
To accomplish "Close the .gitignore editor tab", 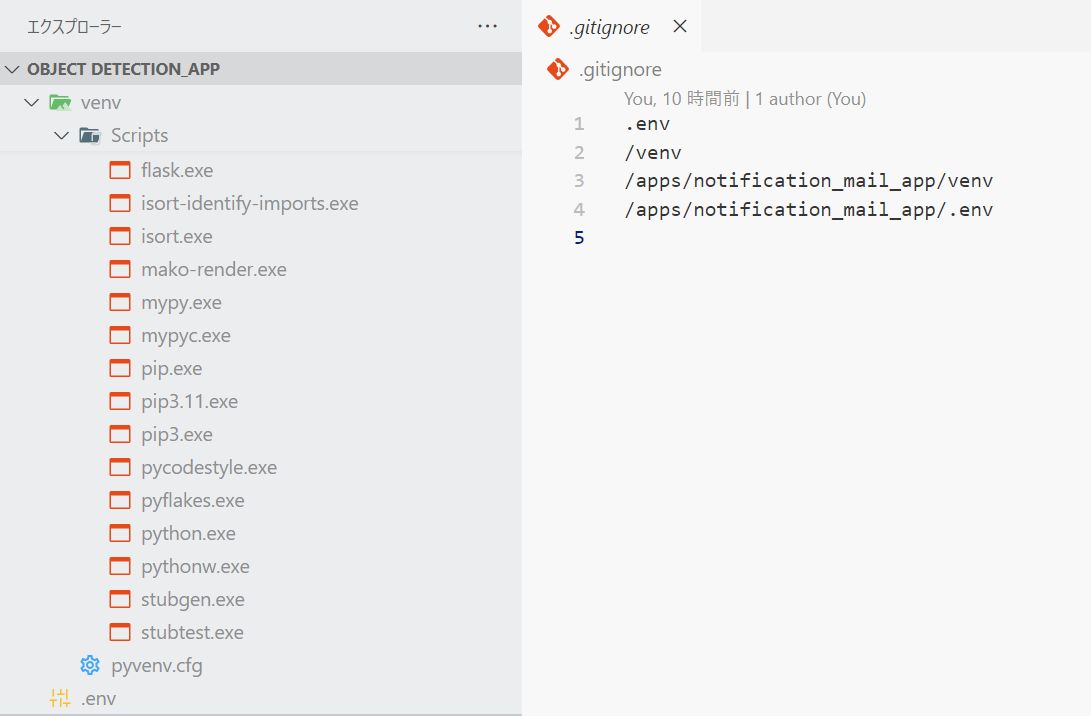I will pyautogui.click(x=680, y=26).
